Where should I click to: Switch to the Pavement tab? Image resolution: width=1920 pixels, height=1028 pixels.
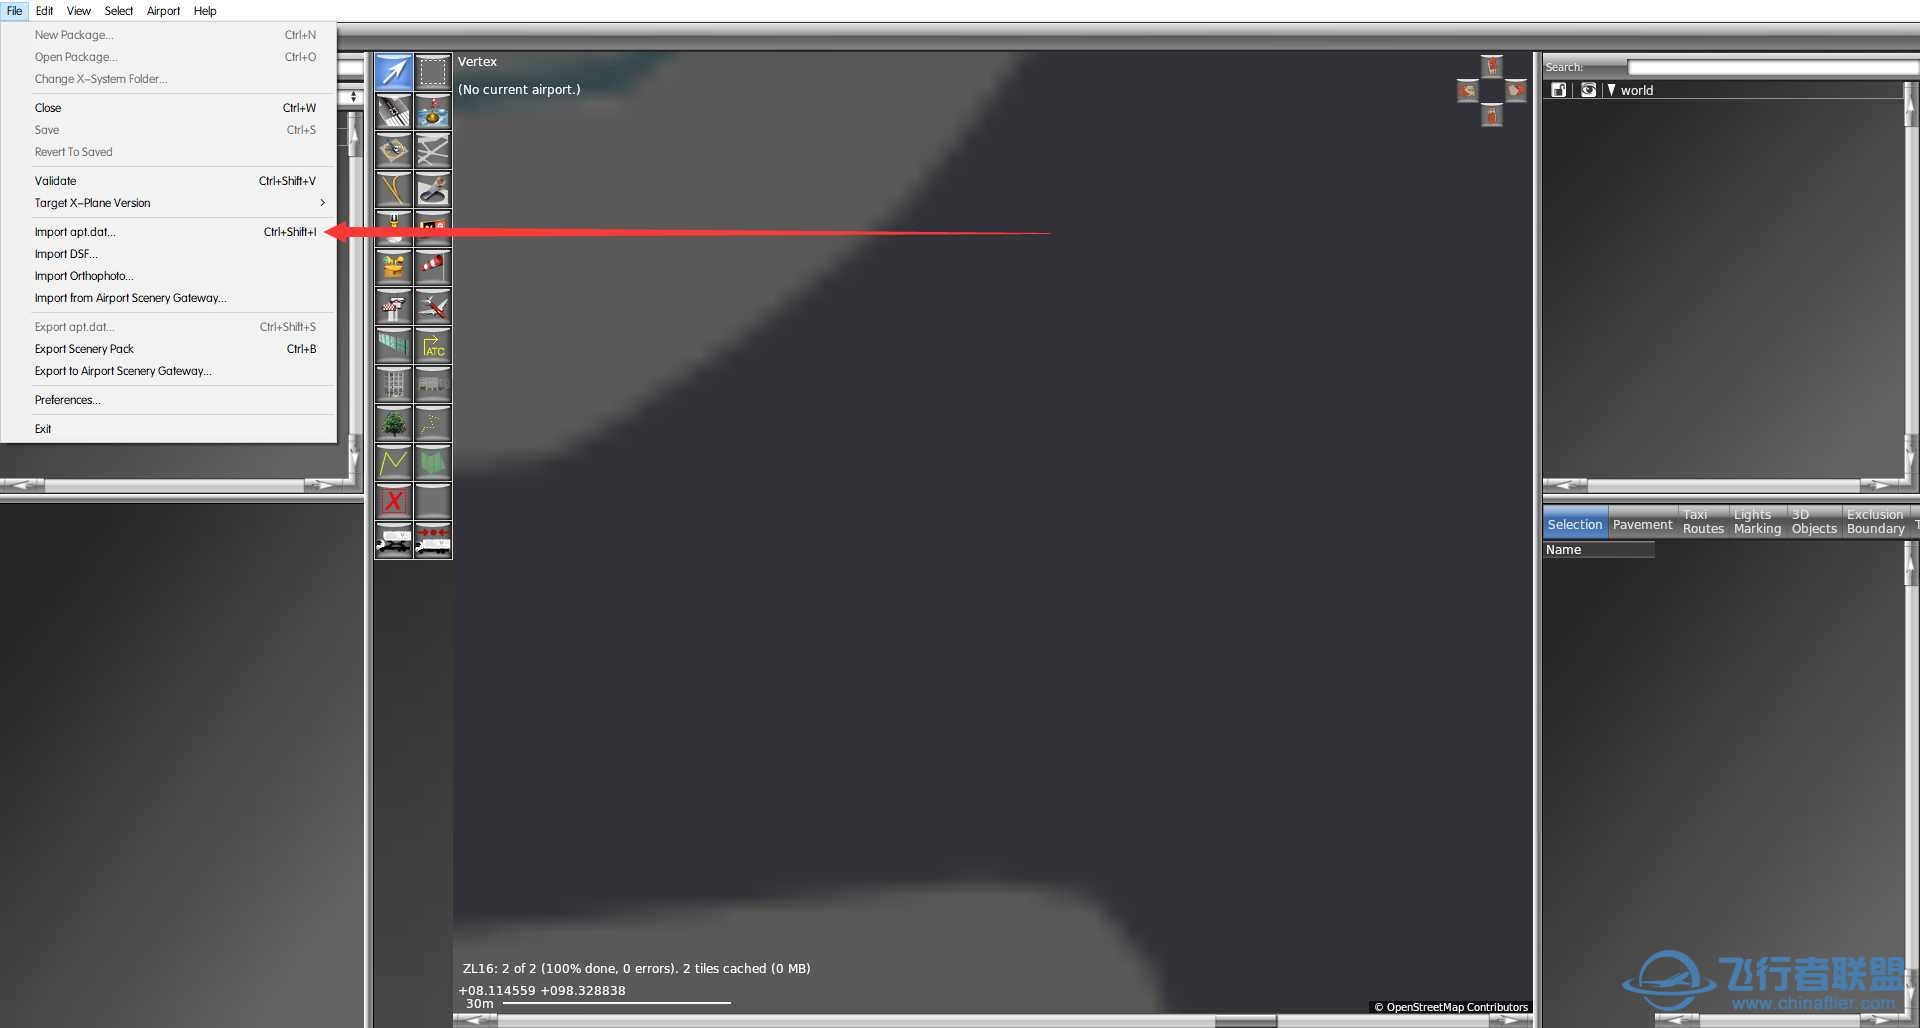1642,524
